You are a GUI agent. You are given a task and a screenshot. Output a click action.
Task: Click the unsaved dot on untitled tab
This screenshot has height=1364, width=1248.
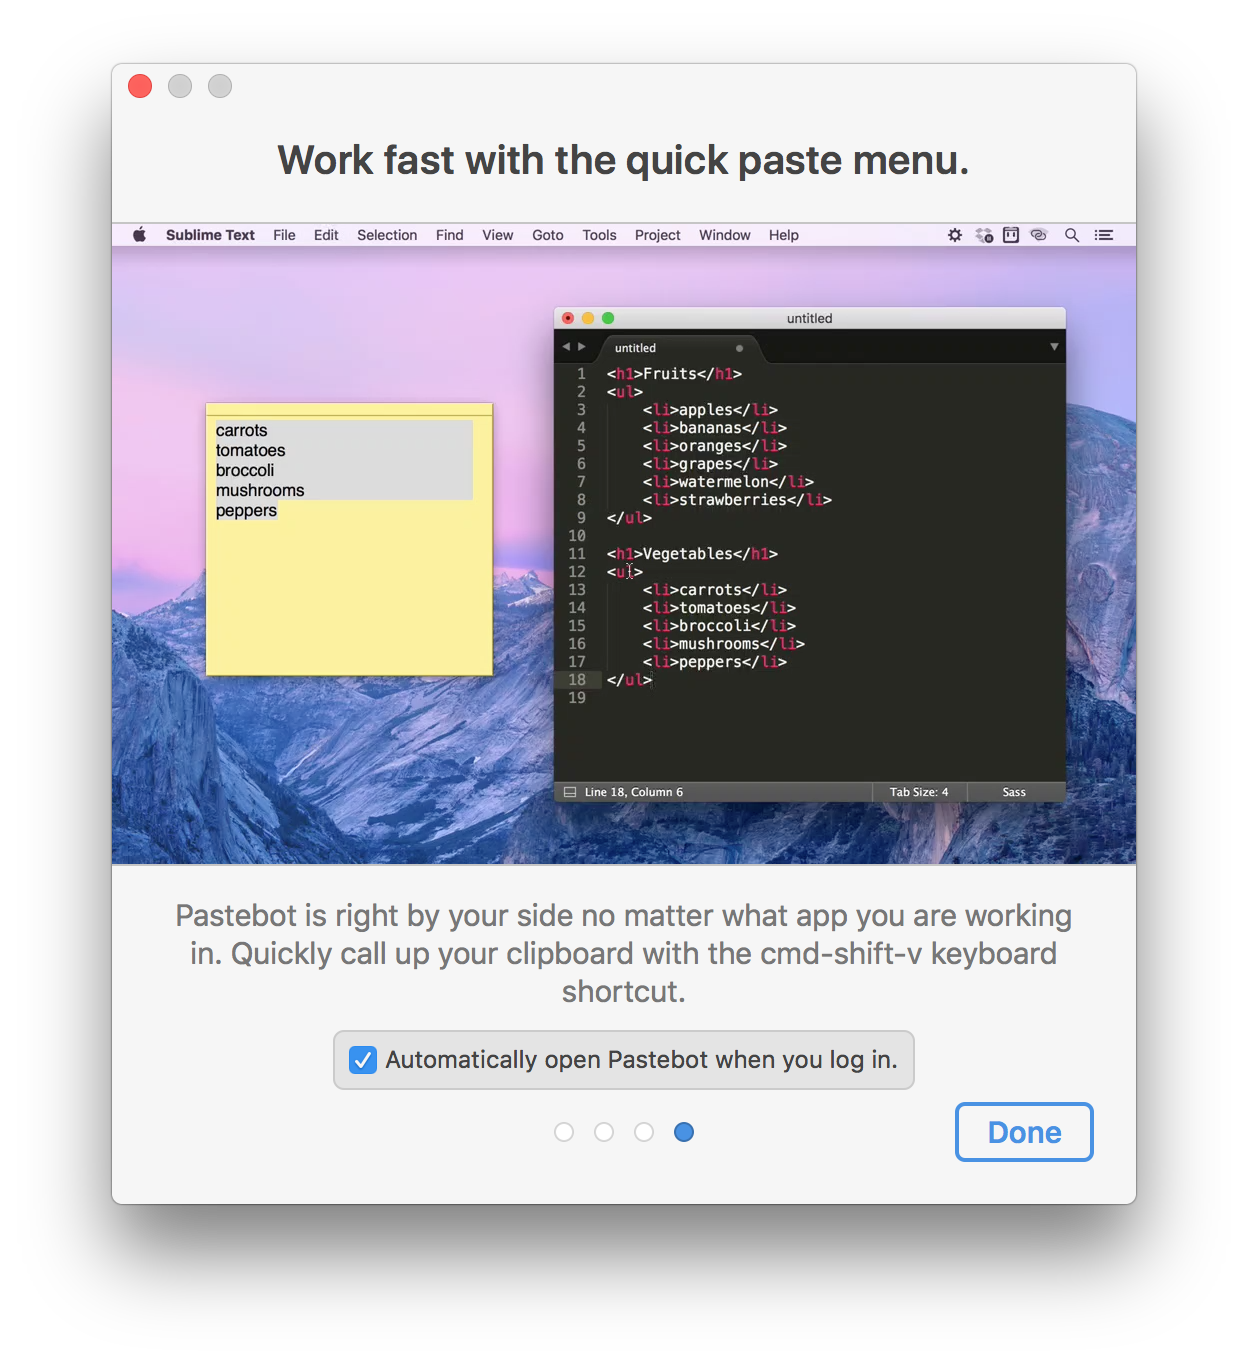pos(739,348)
